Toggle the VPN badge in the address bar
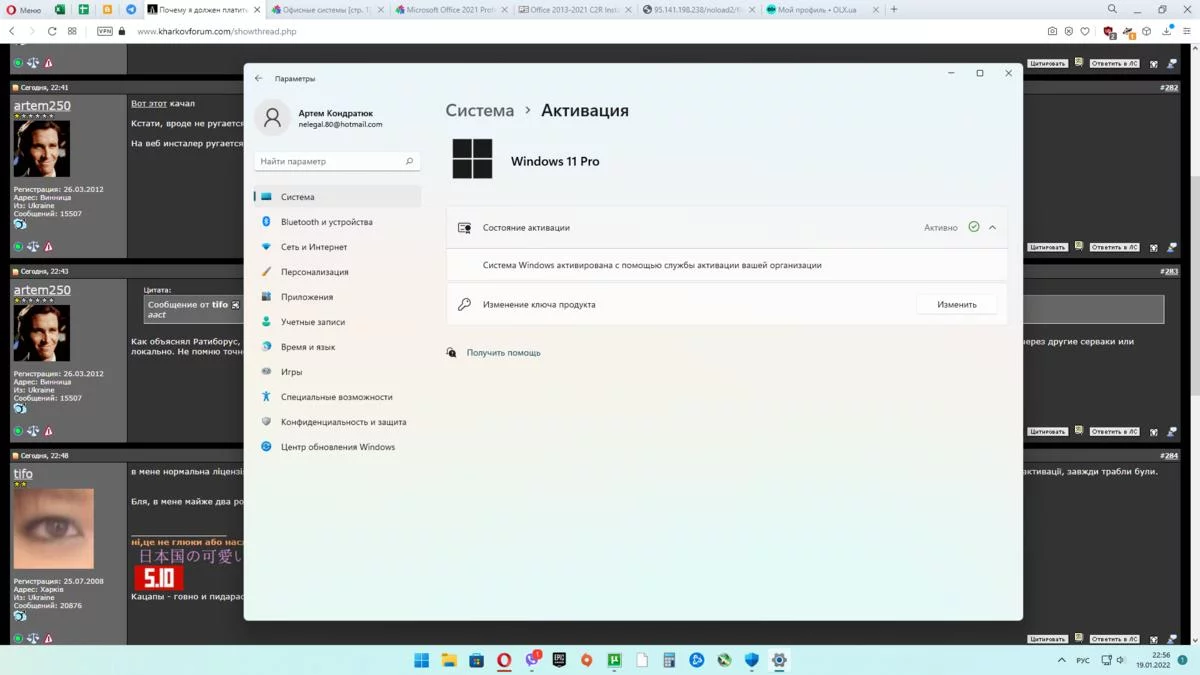Screen dimensions: 1200x675 click(104, 31)
